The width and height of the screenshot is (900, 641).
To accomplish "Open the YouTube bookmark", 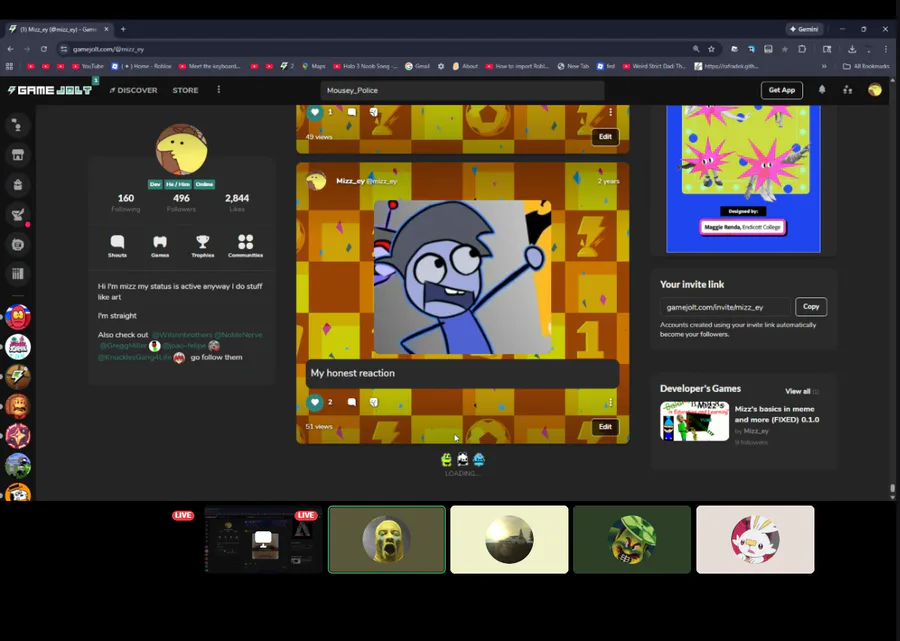I will coord(88,66).
